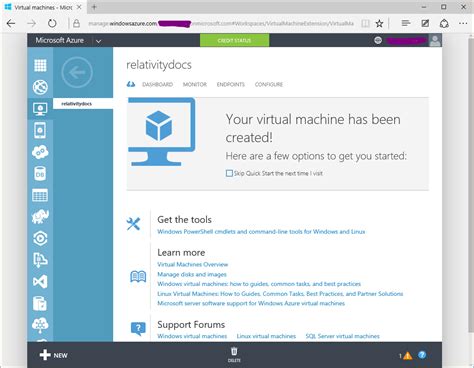
Task: Open Linux Virtual Machines How to Guides link
Action: tap(280, 294)
